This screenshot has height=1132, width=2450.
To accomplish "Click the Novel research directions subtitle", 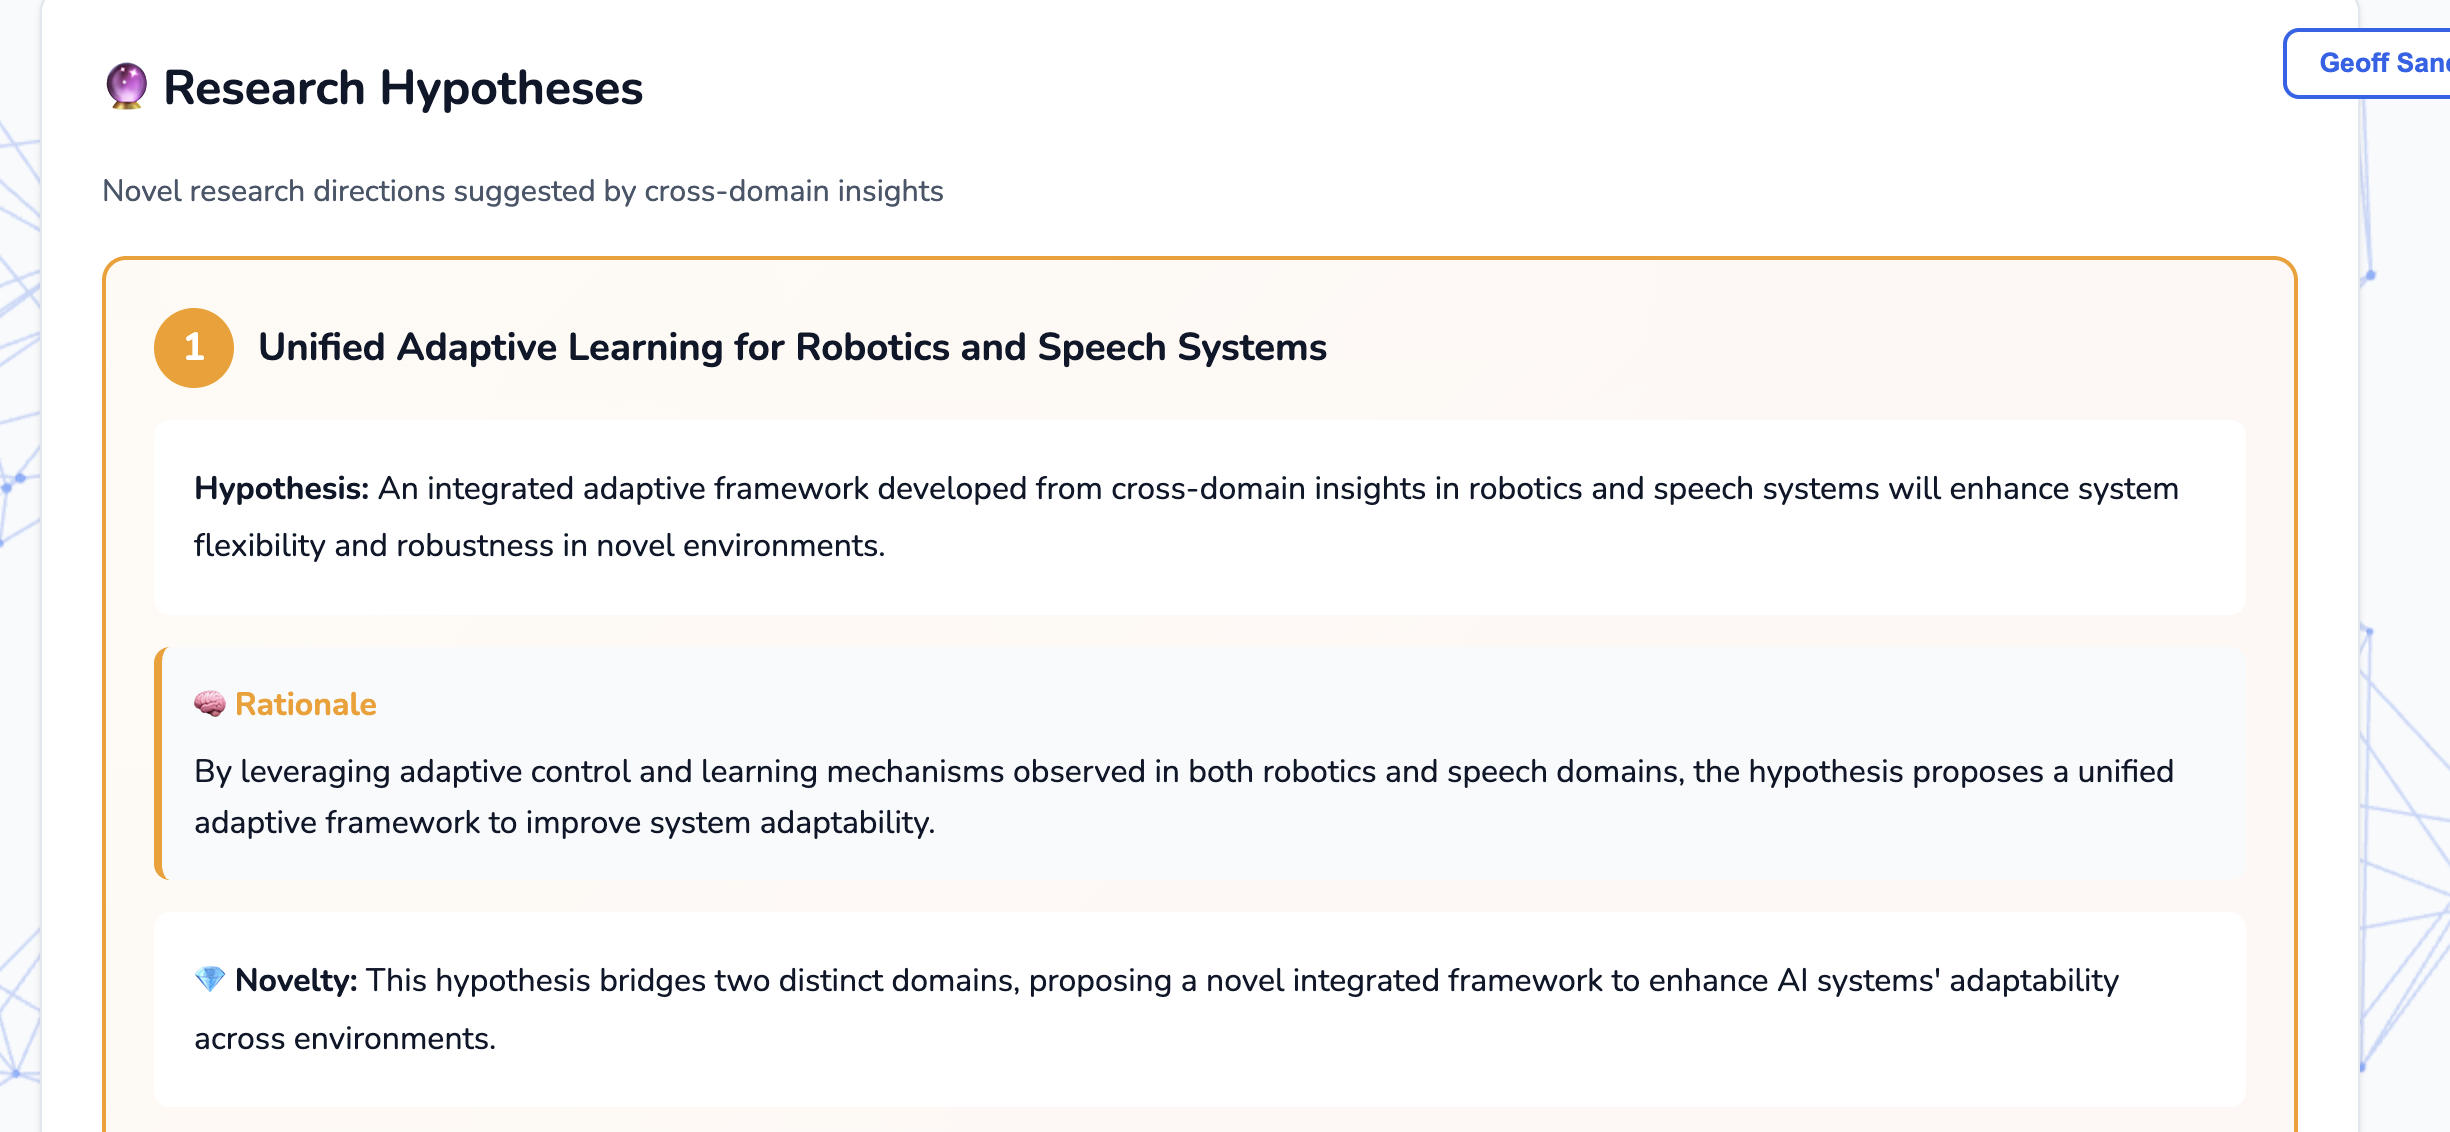I will point(523,191).
